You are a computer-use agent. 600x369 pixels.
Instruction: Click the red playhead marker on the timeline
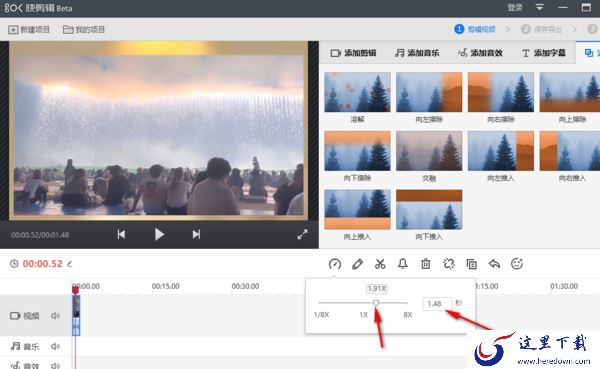point(75,290)
